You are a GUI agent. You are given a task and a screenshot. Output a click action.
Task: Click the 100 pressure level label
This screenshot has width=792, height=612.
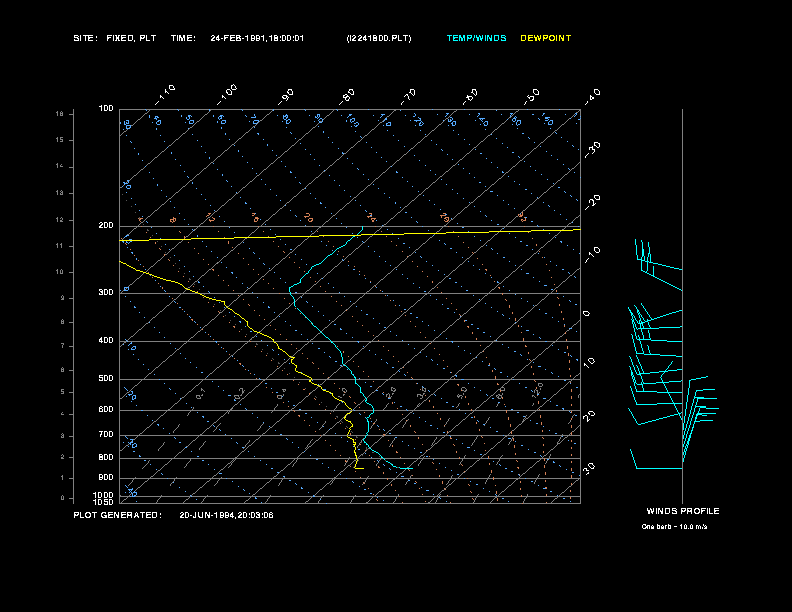tap(106, 109)
